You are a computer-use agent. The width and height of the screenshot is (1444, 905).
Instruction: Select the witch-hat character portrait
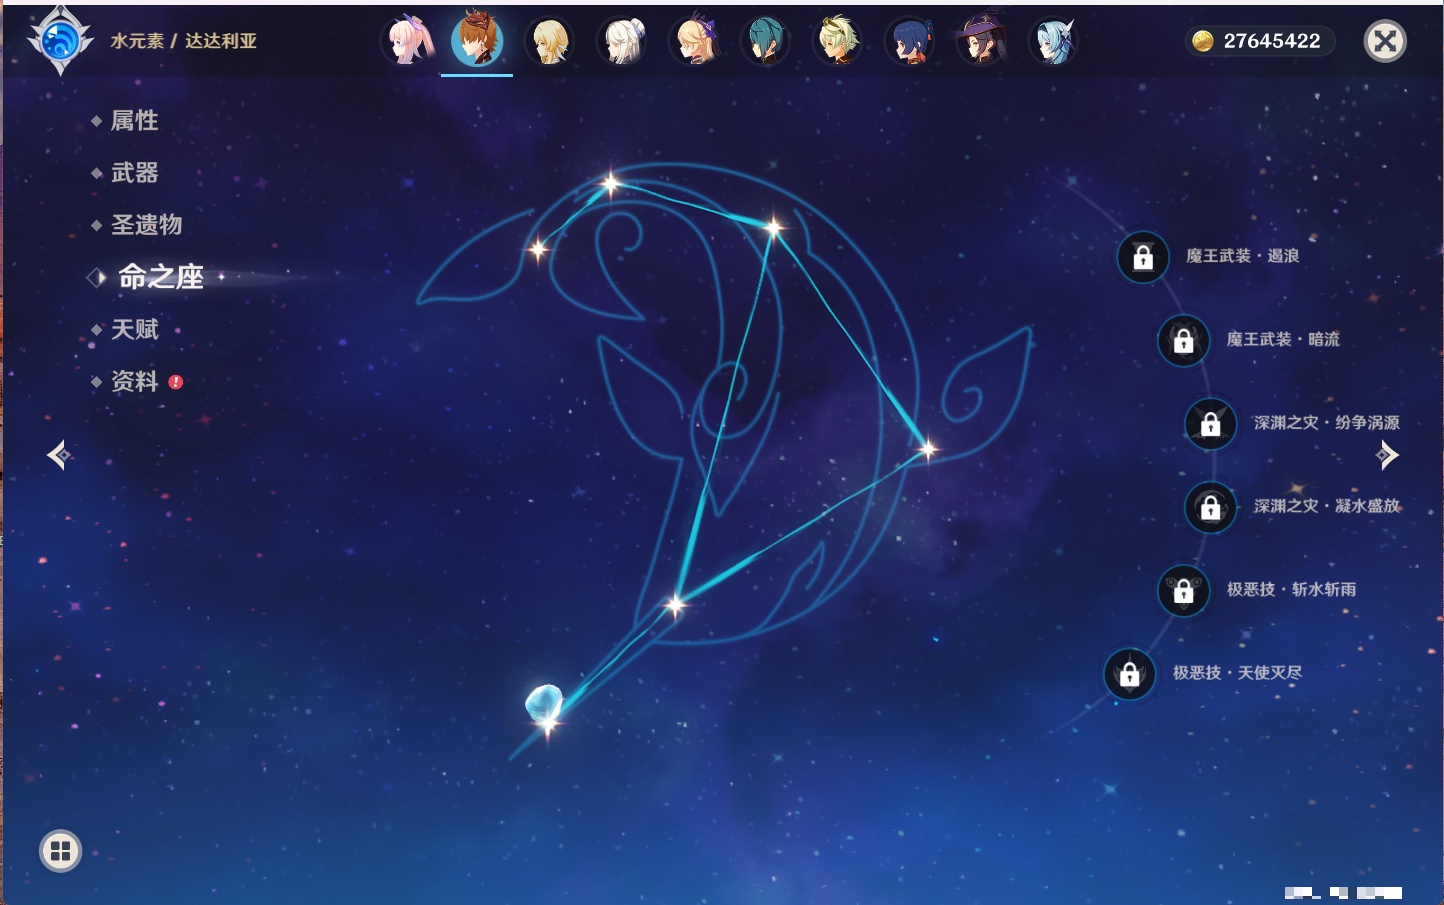(x=981, y=42)
